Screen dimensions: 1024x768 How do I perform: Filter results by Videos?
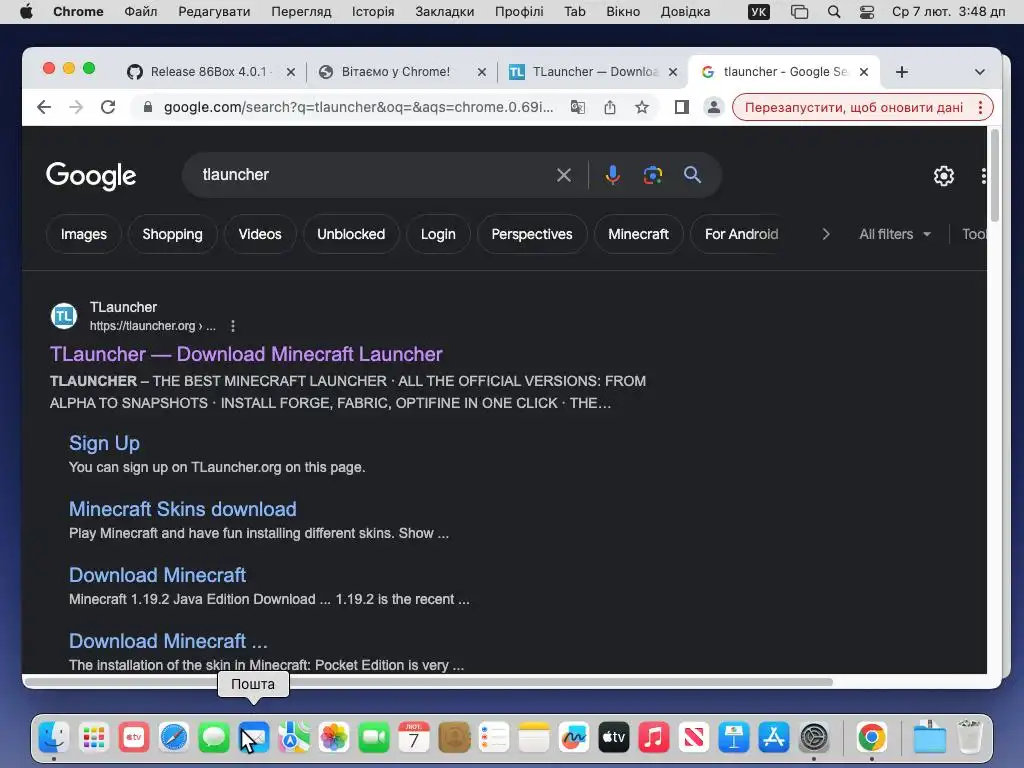(x=260, y=234)
